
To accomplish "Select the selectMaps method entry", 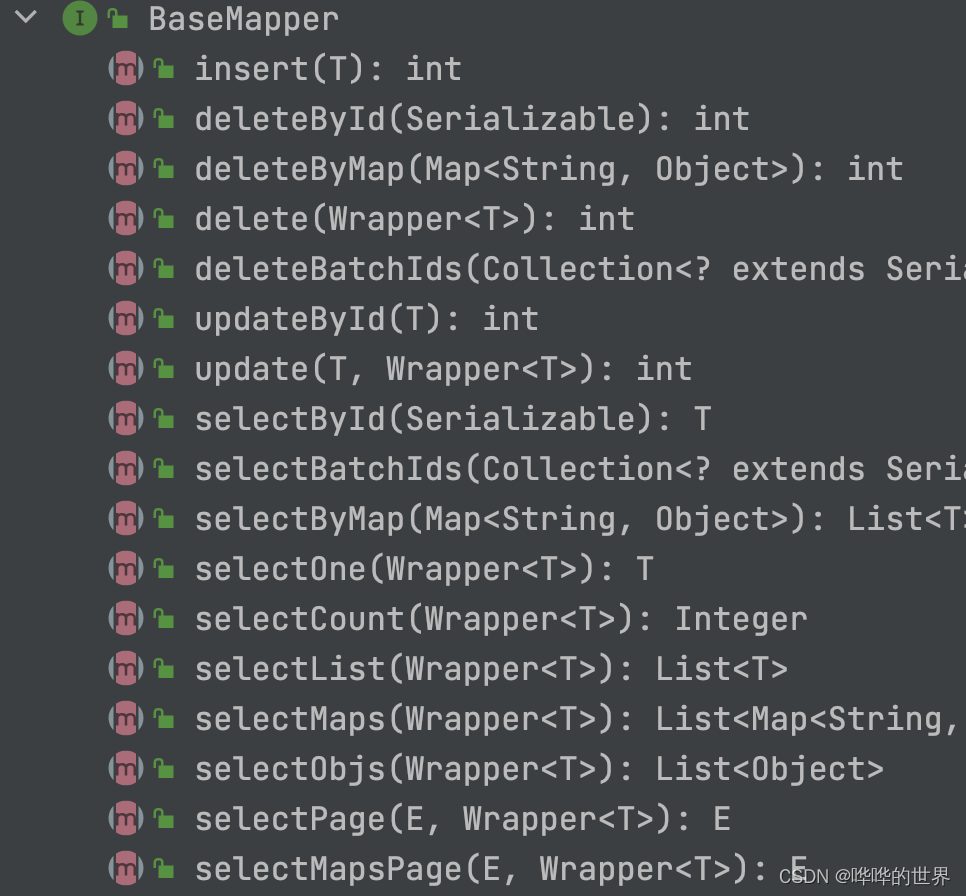I will [x=400, y=718].
